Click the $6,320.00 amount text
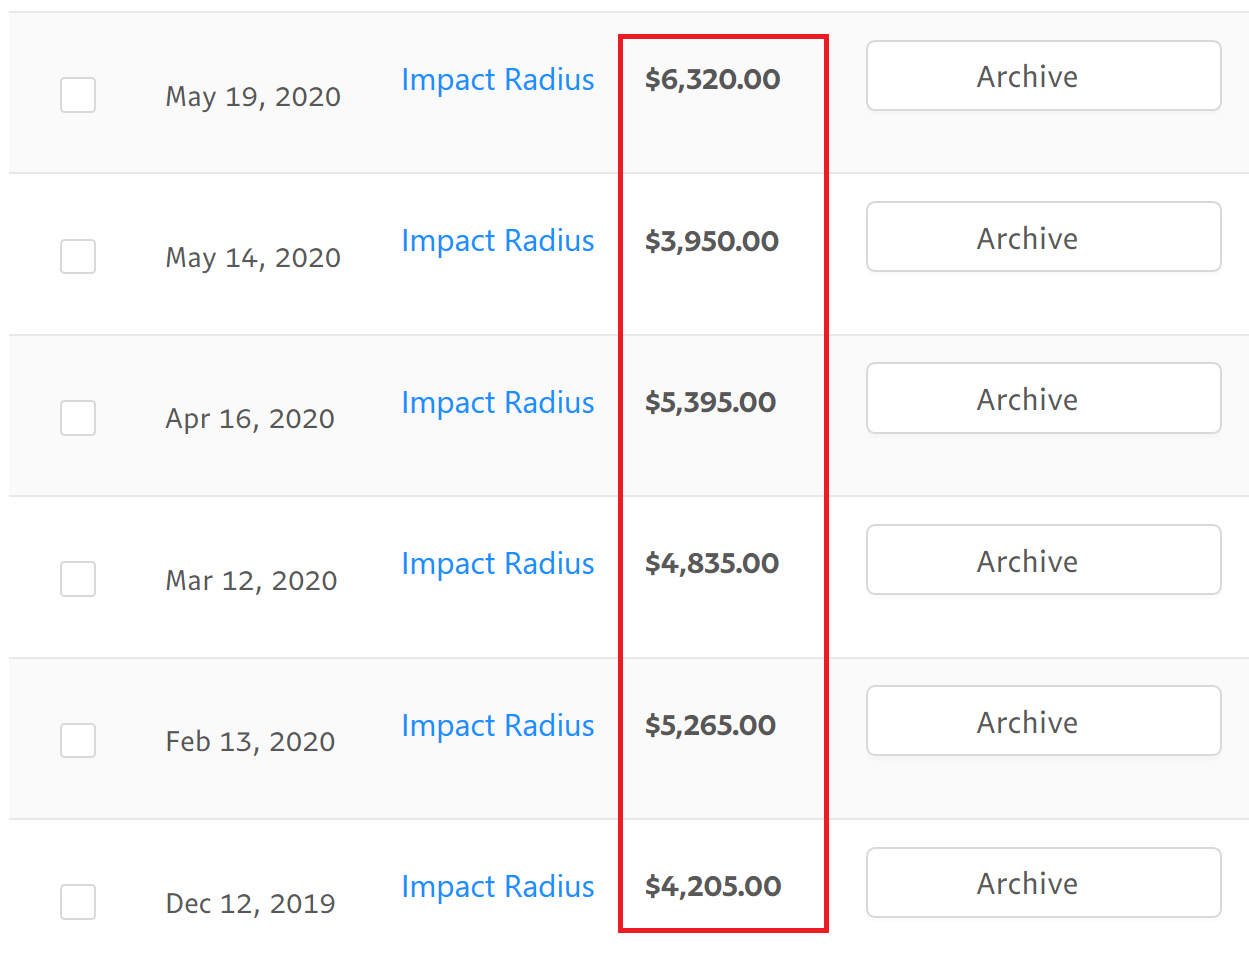The width and height of the screenshot is (1249, 960). (713, 80)
